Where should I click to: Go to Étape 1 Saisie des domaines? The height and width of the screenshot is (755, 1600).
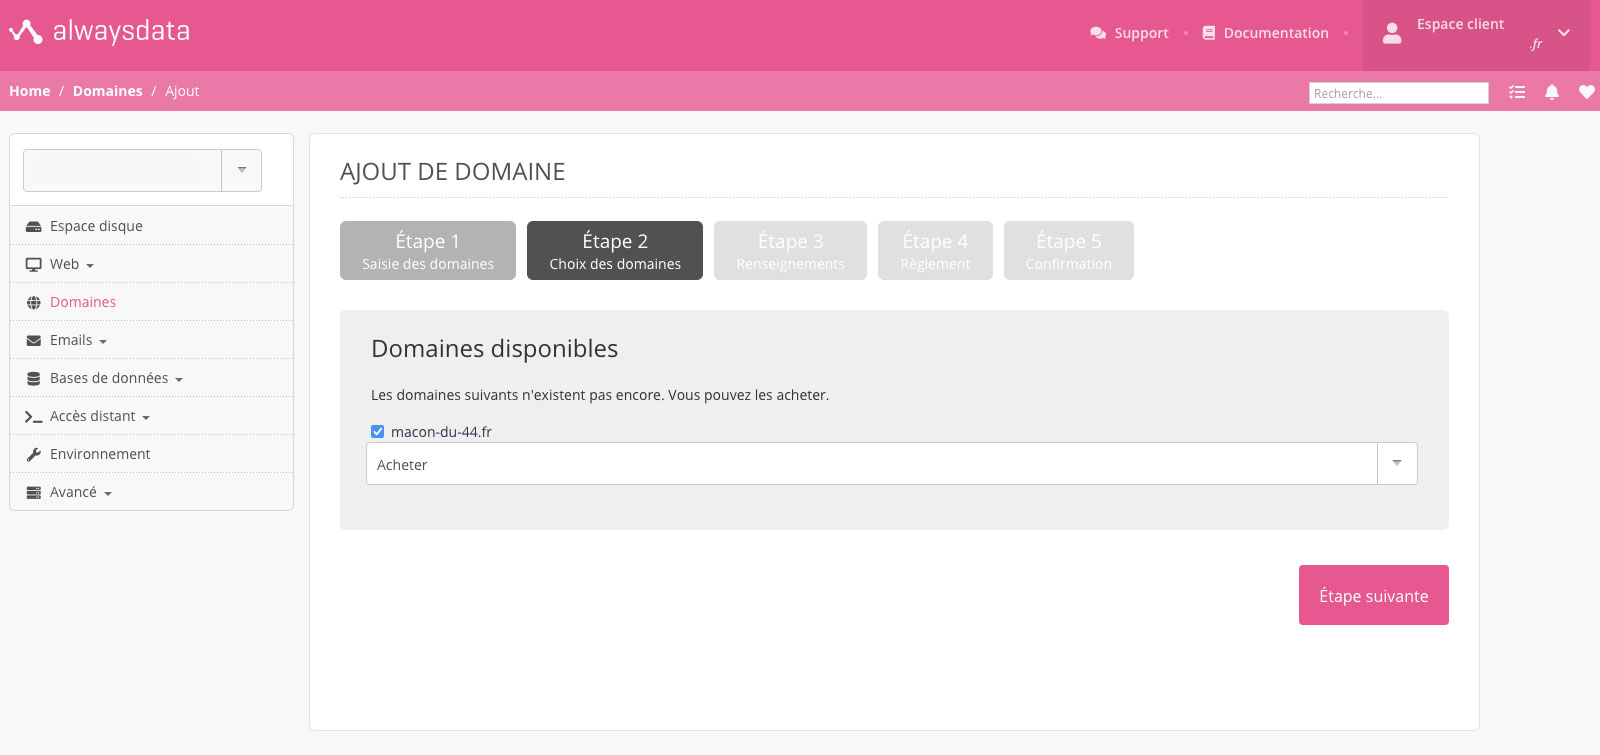(x=428, y=251)
